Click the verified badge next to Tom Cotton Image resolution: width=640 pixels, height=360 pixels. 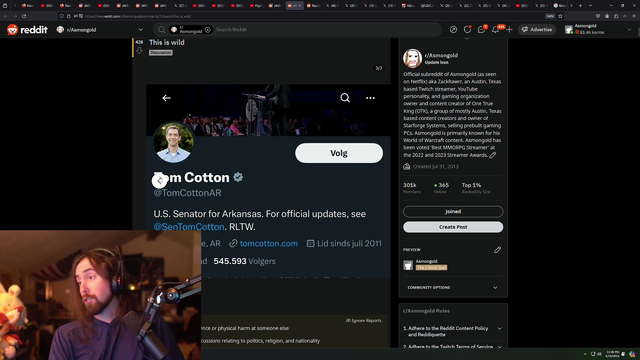(x=238, y=177)
